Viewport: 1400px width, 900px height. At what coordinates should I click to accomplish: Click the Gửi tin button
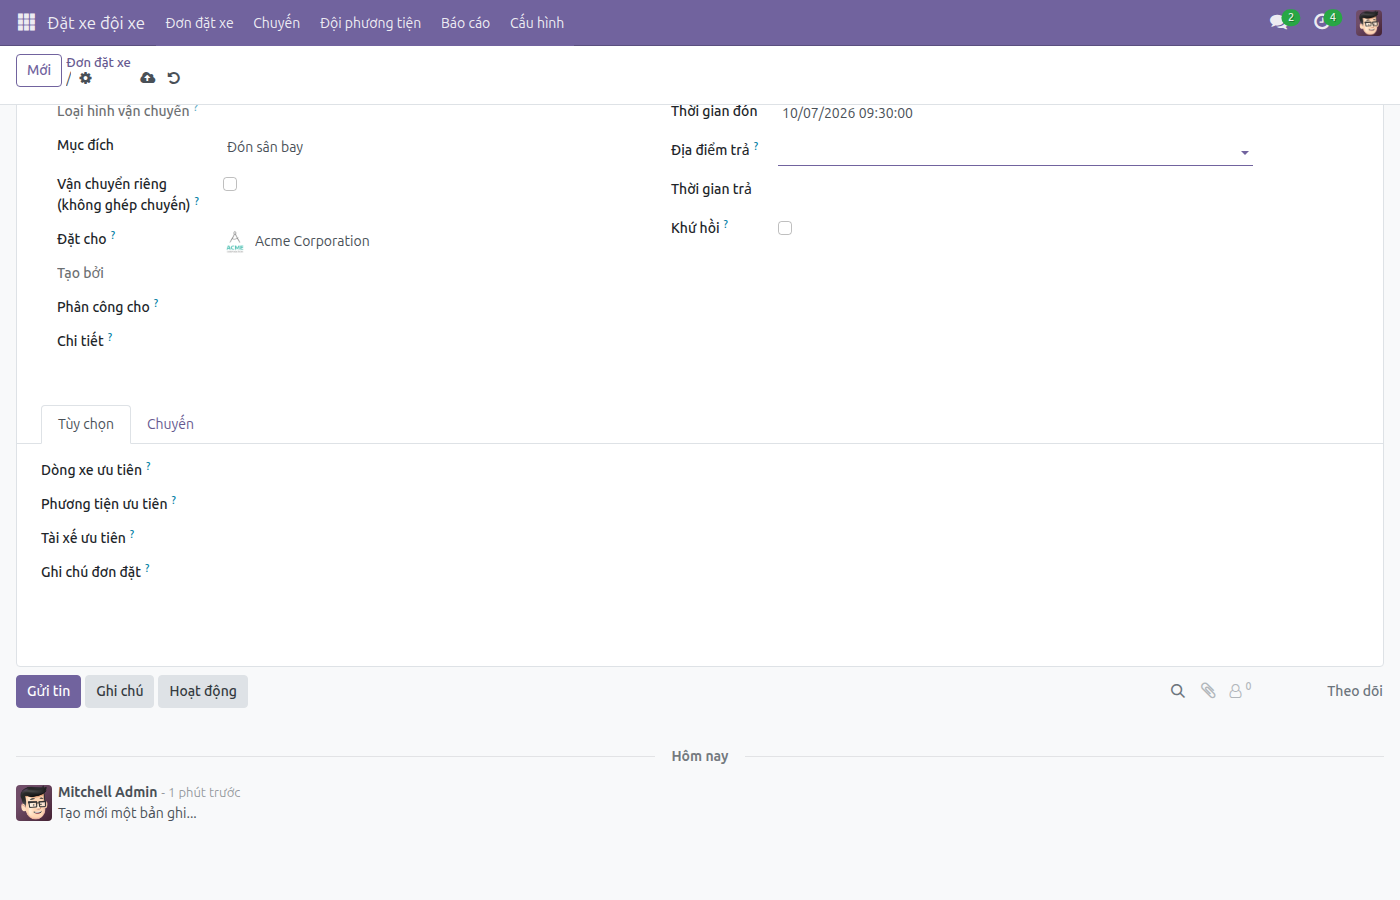pyautogui.click(x=48, y=691)
